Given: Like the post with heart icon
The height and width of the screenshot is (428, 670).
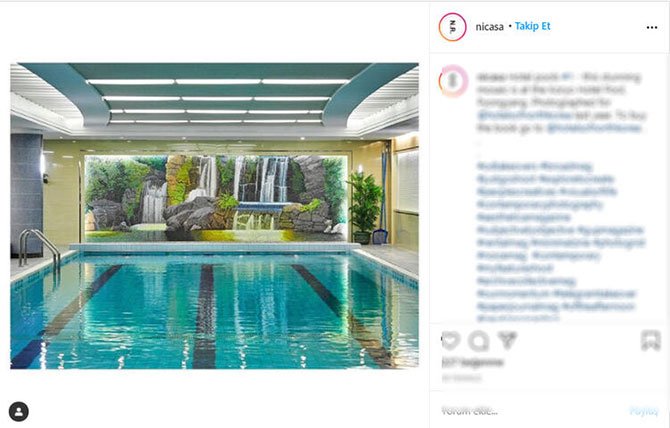Looking at the screenshot, I should [x=451, y=340].
